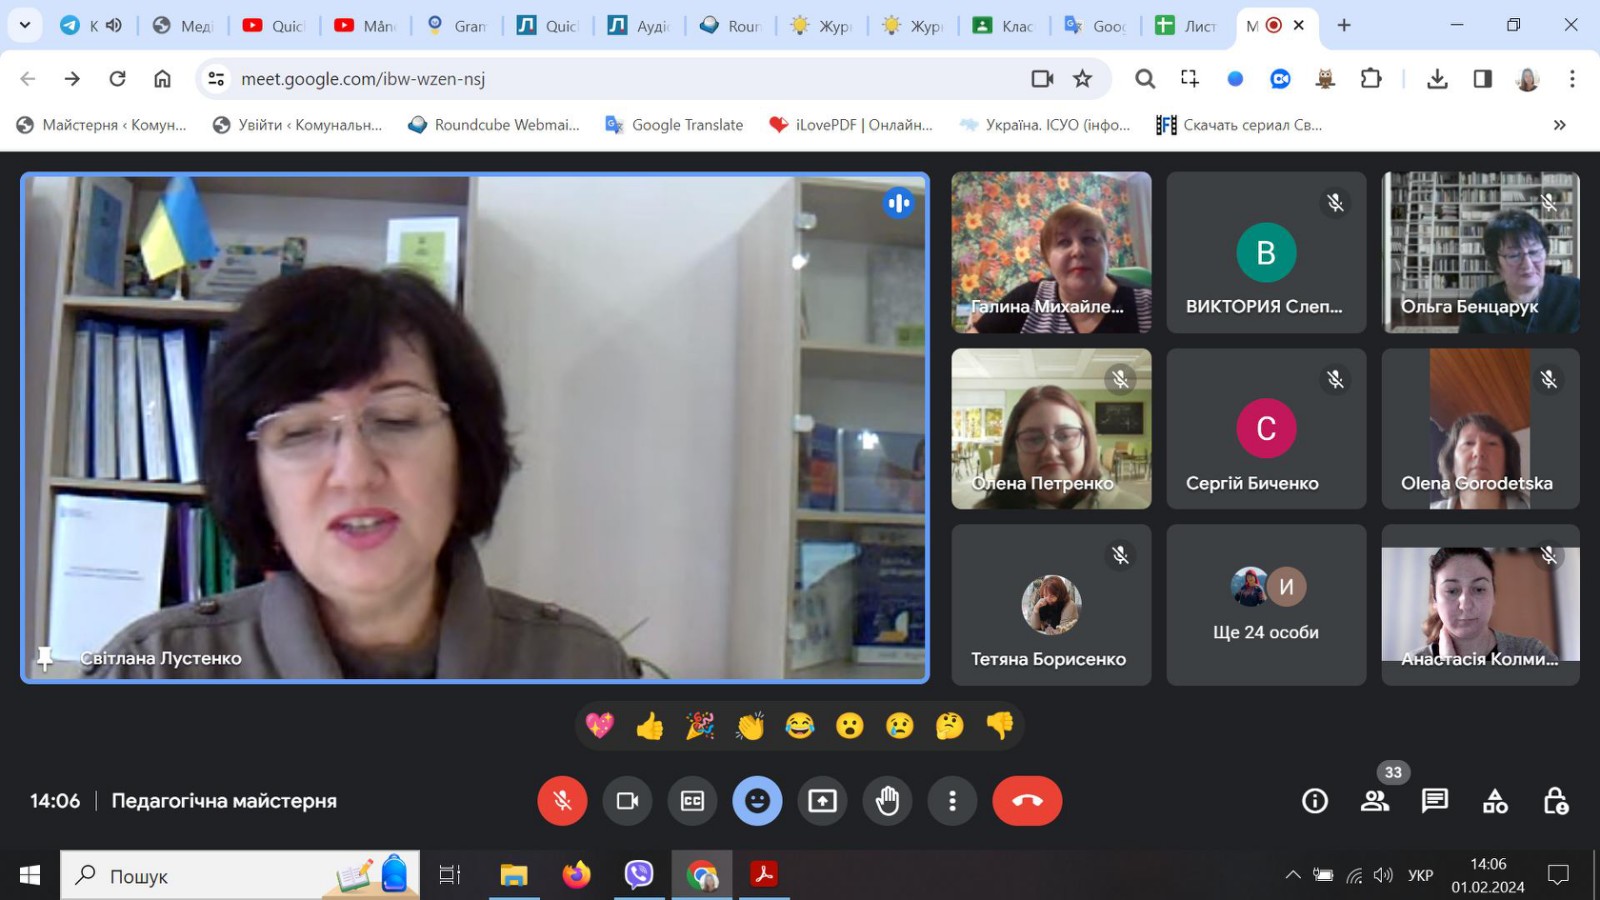Send the thumbs up reaction
The image size is (1600, 900).
coord(650,726)
